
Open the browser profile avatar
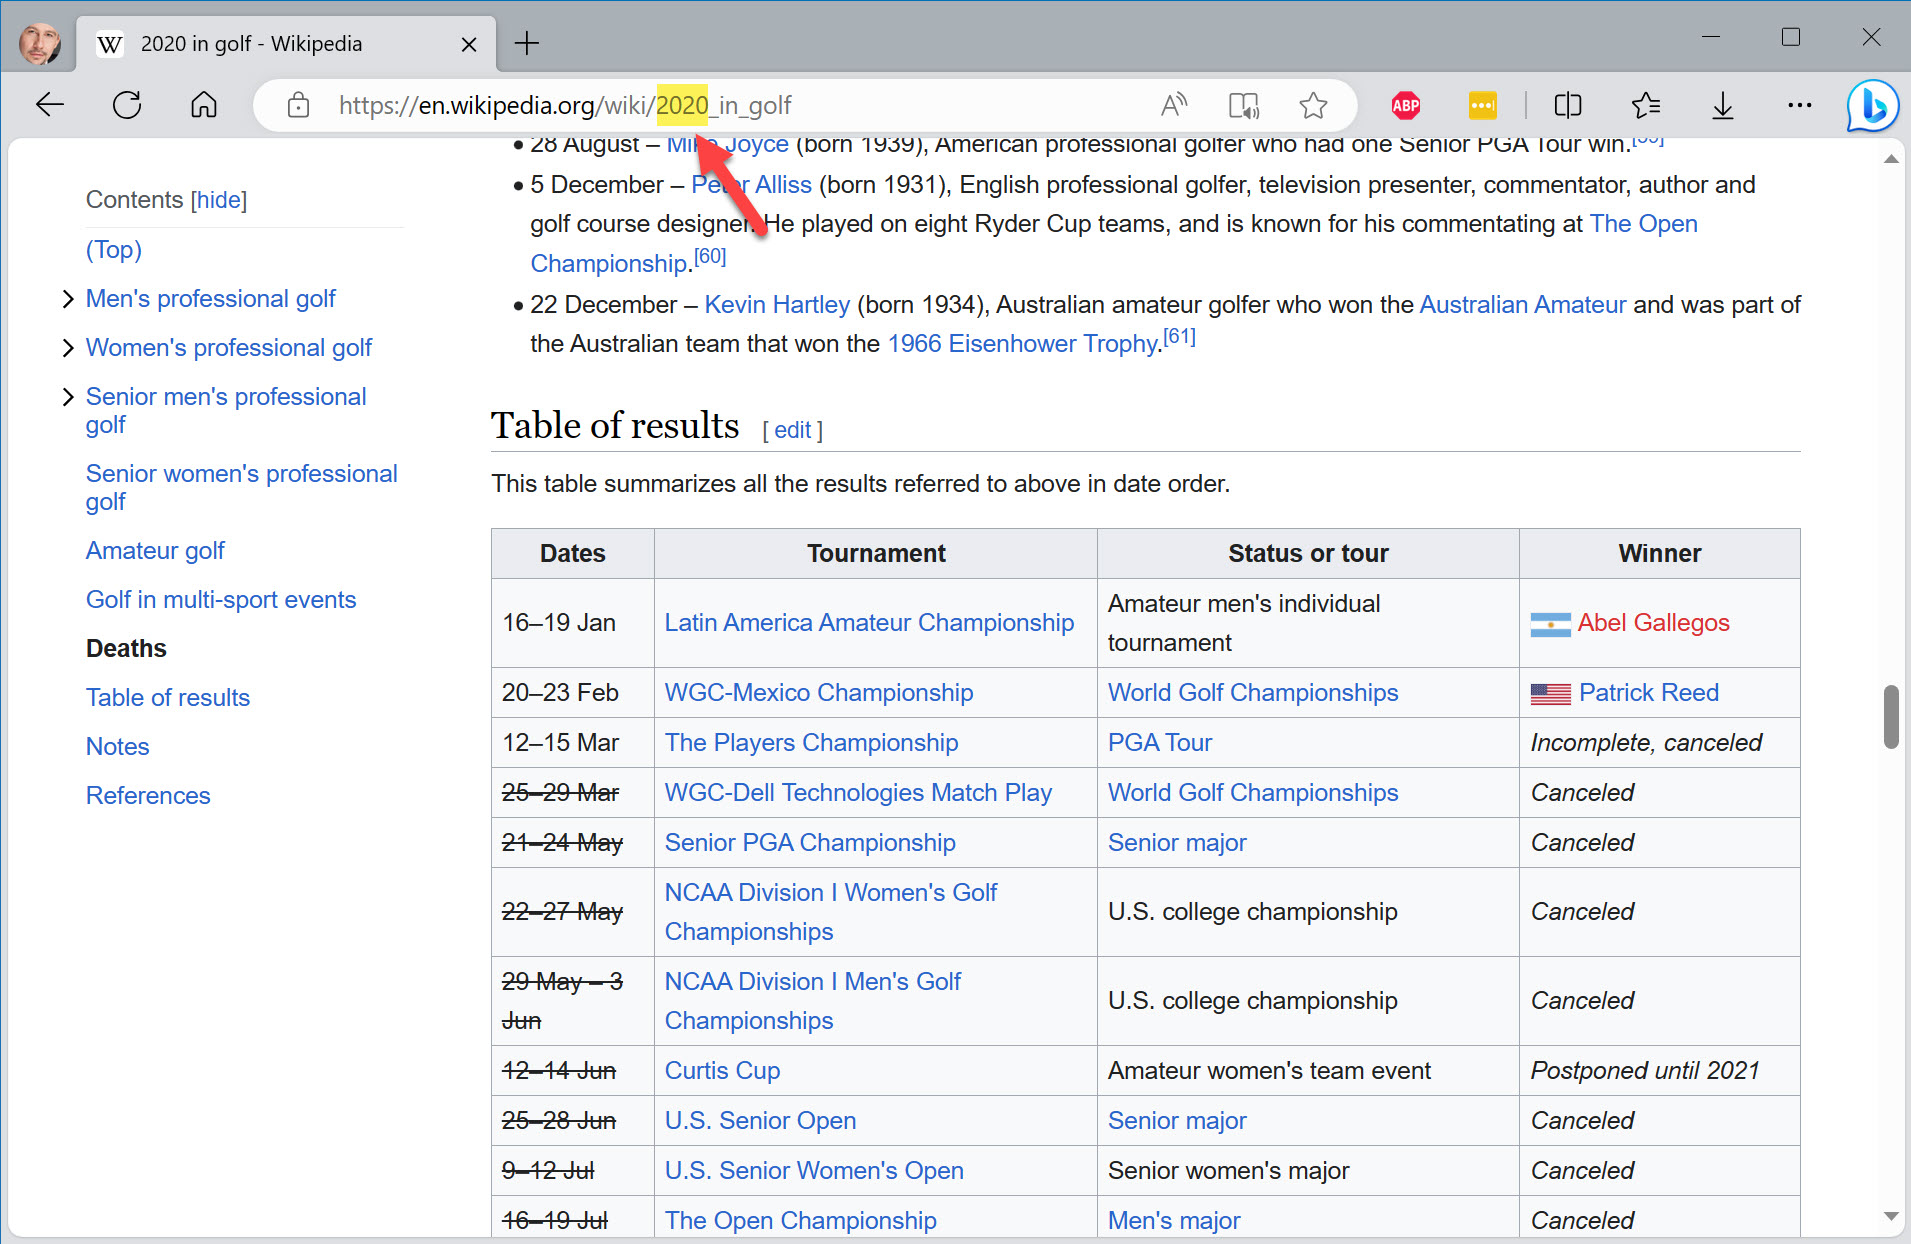40,43
